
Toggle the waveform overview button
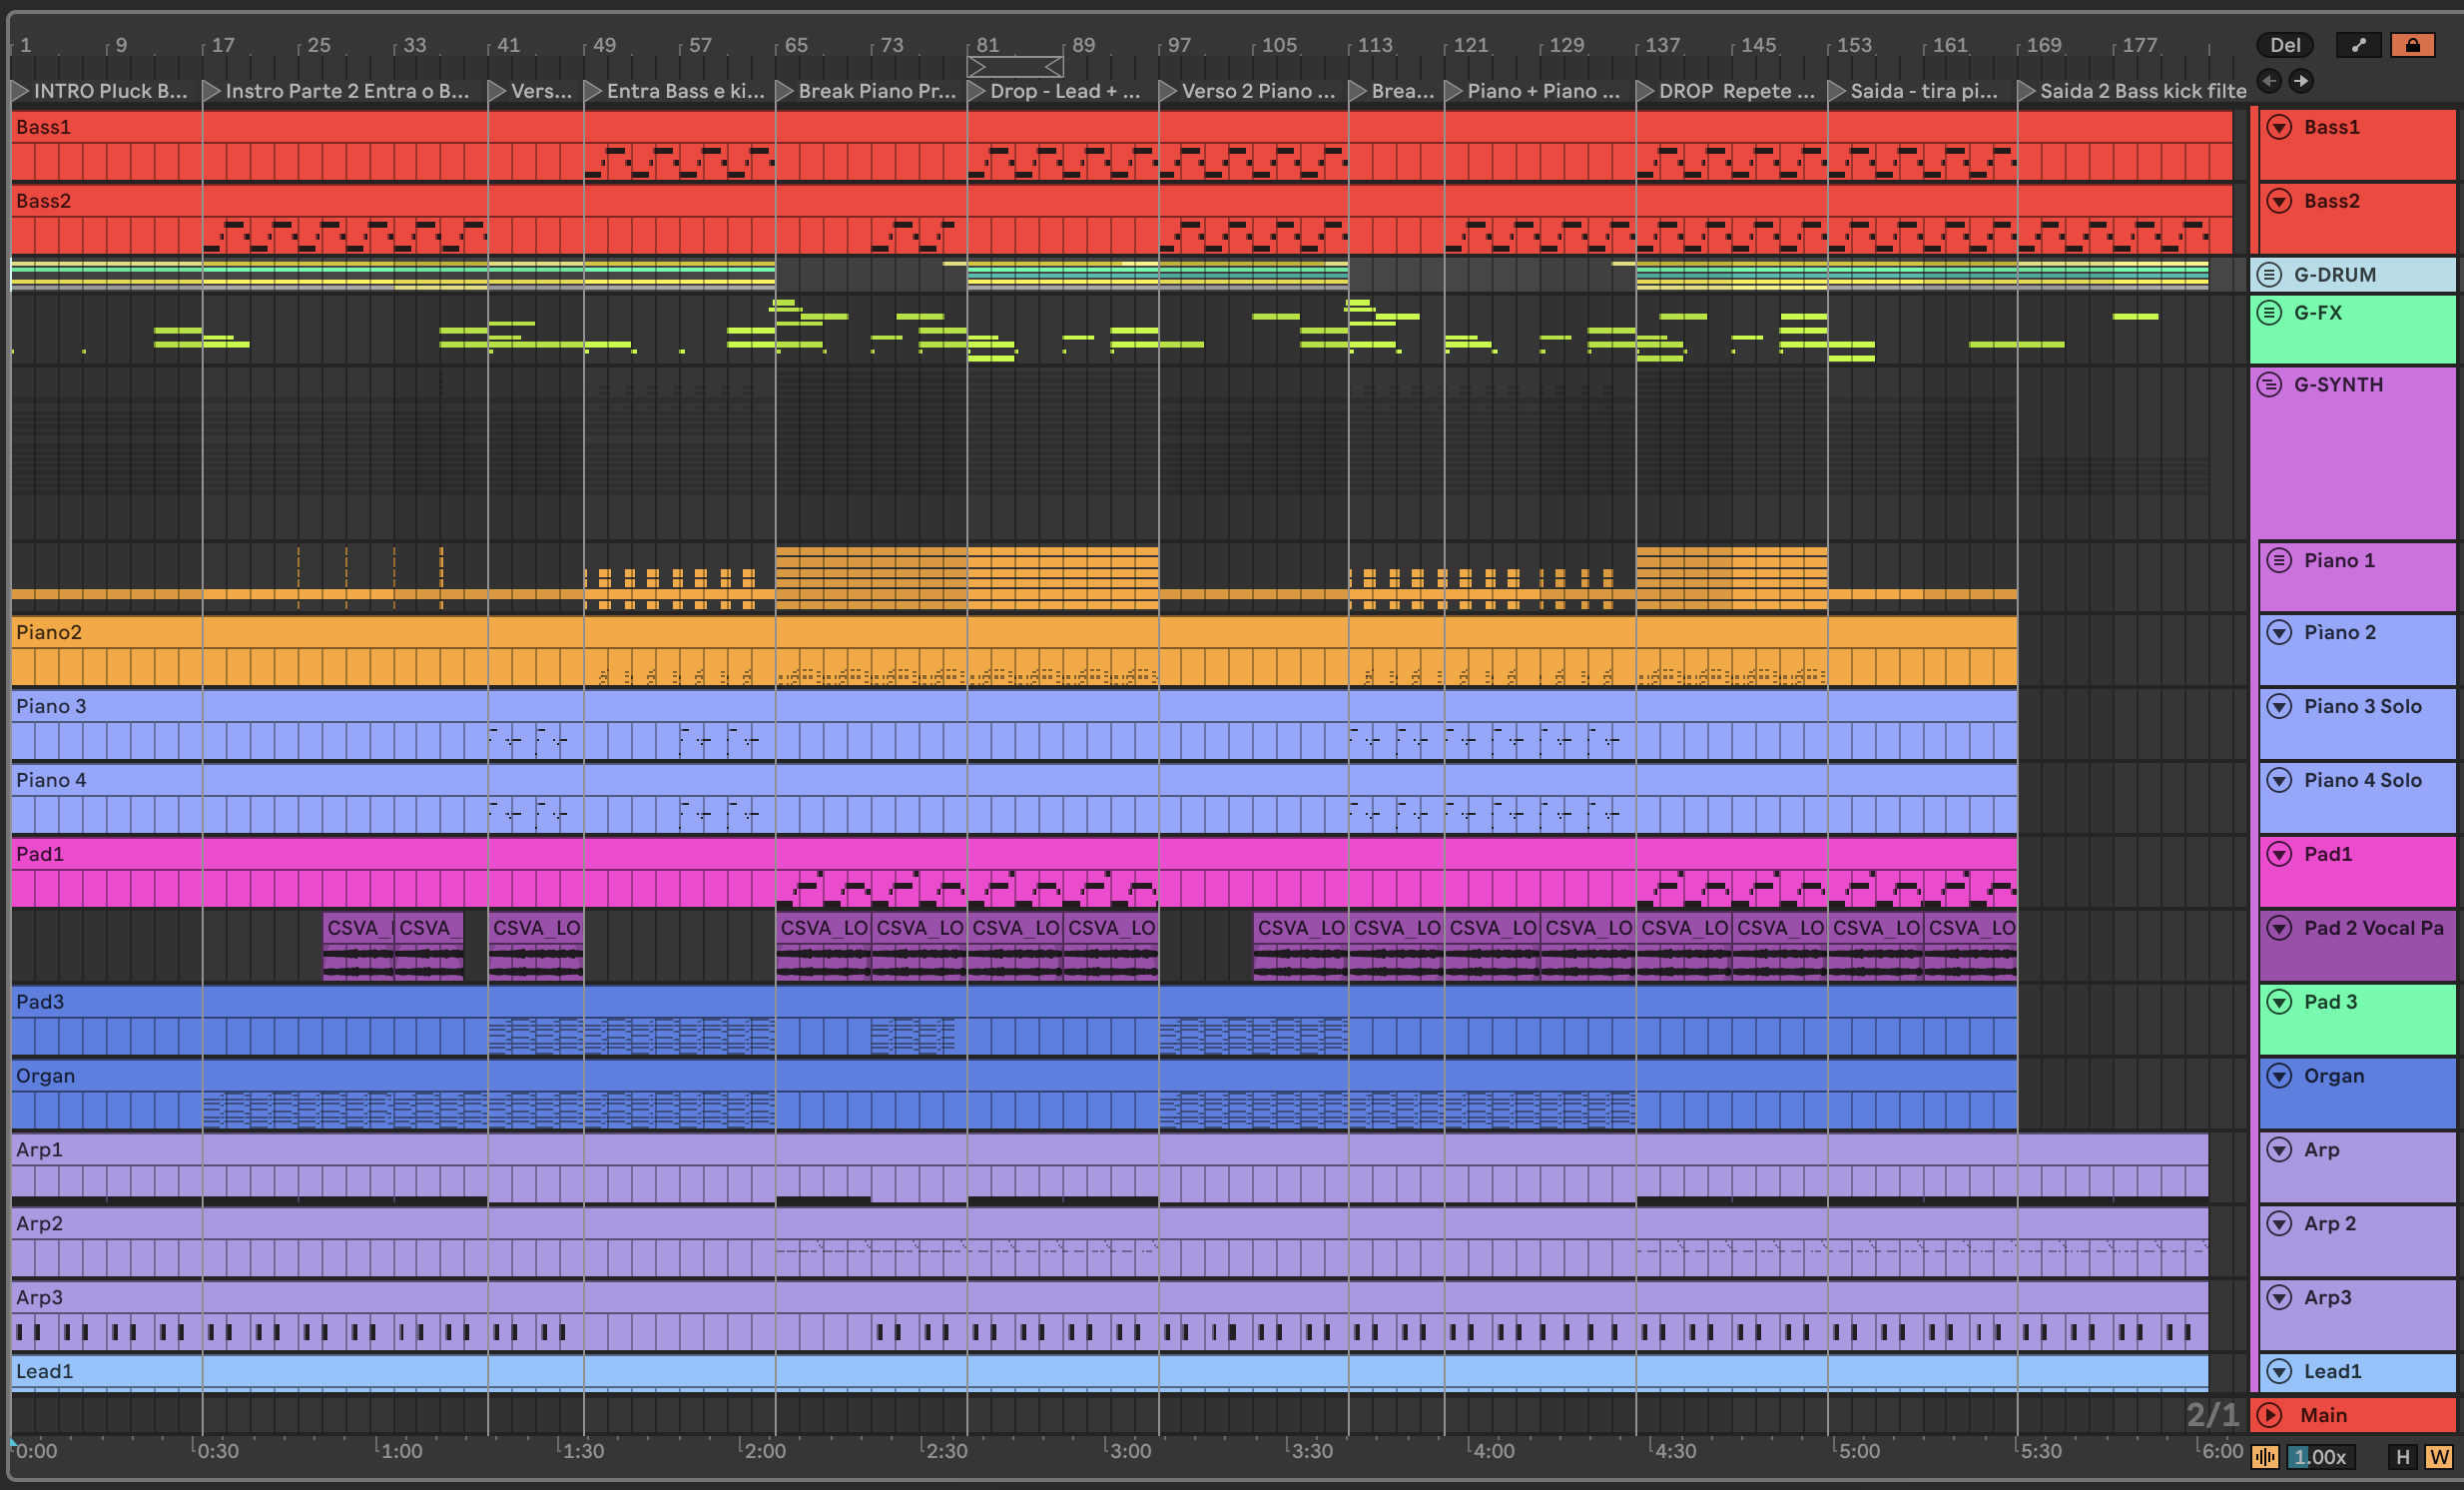(2264, 1457)
